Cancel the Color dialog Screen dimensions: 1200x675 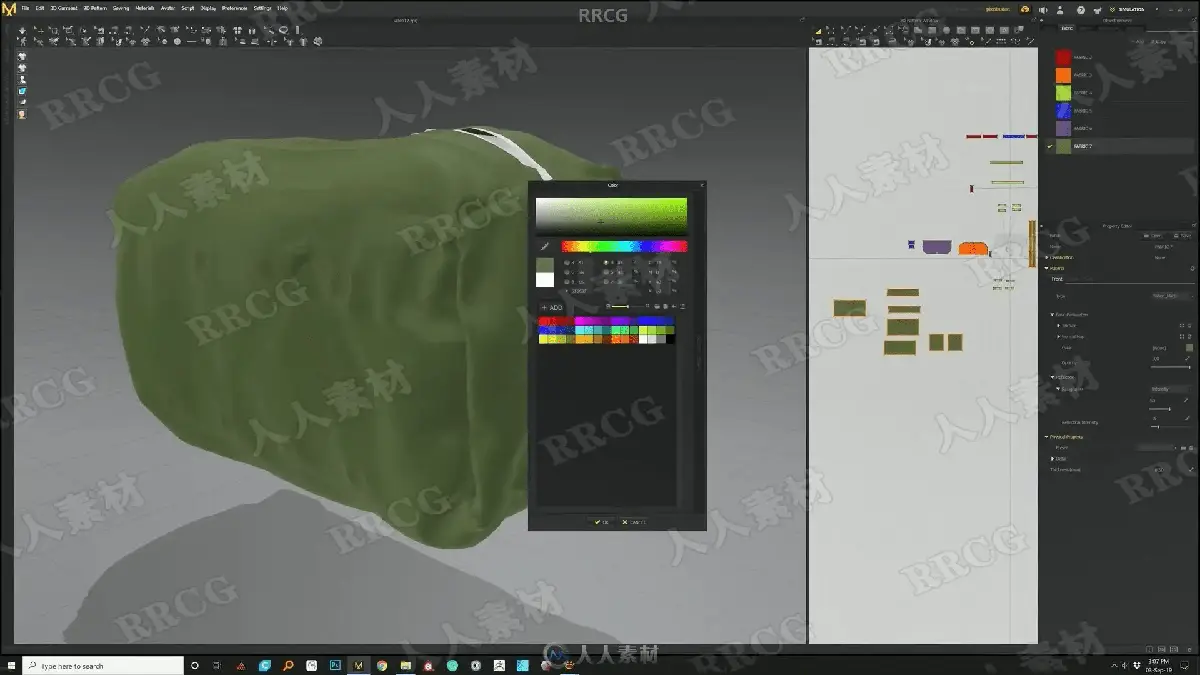(x=632, y=522)
